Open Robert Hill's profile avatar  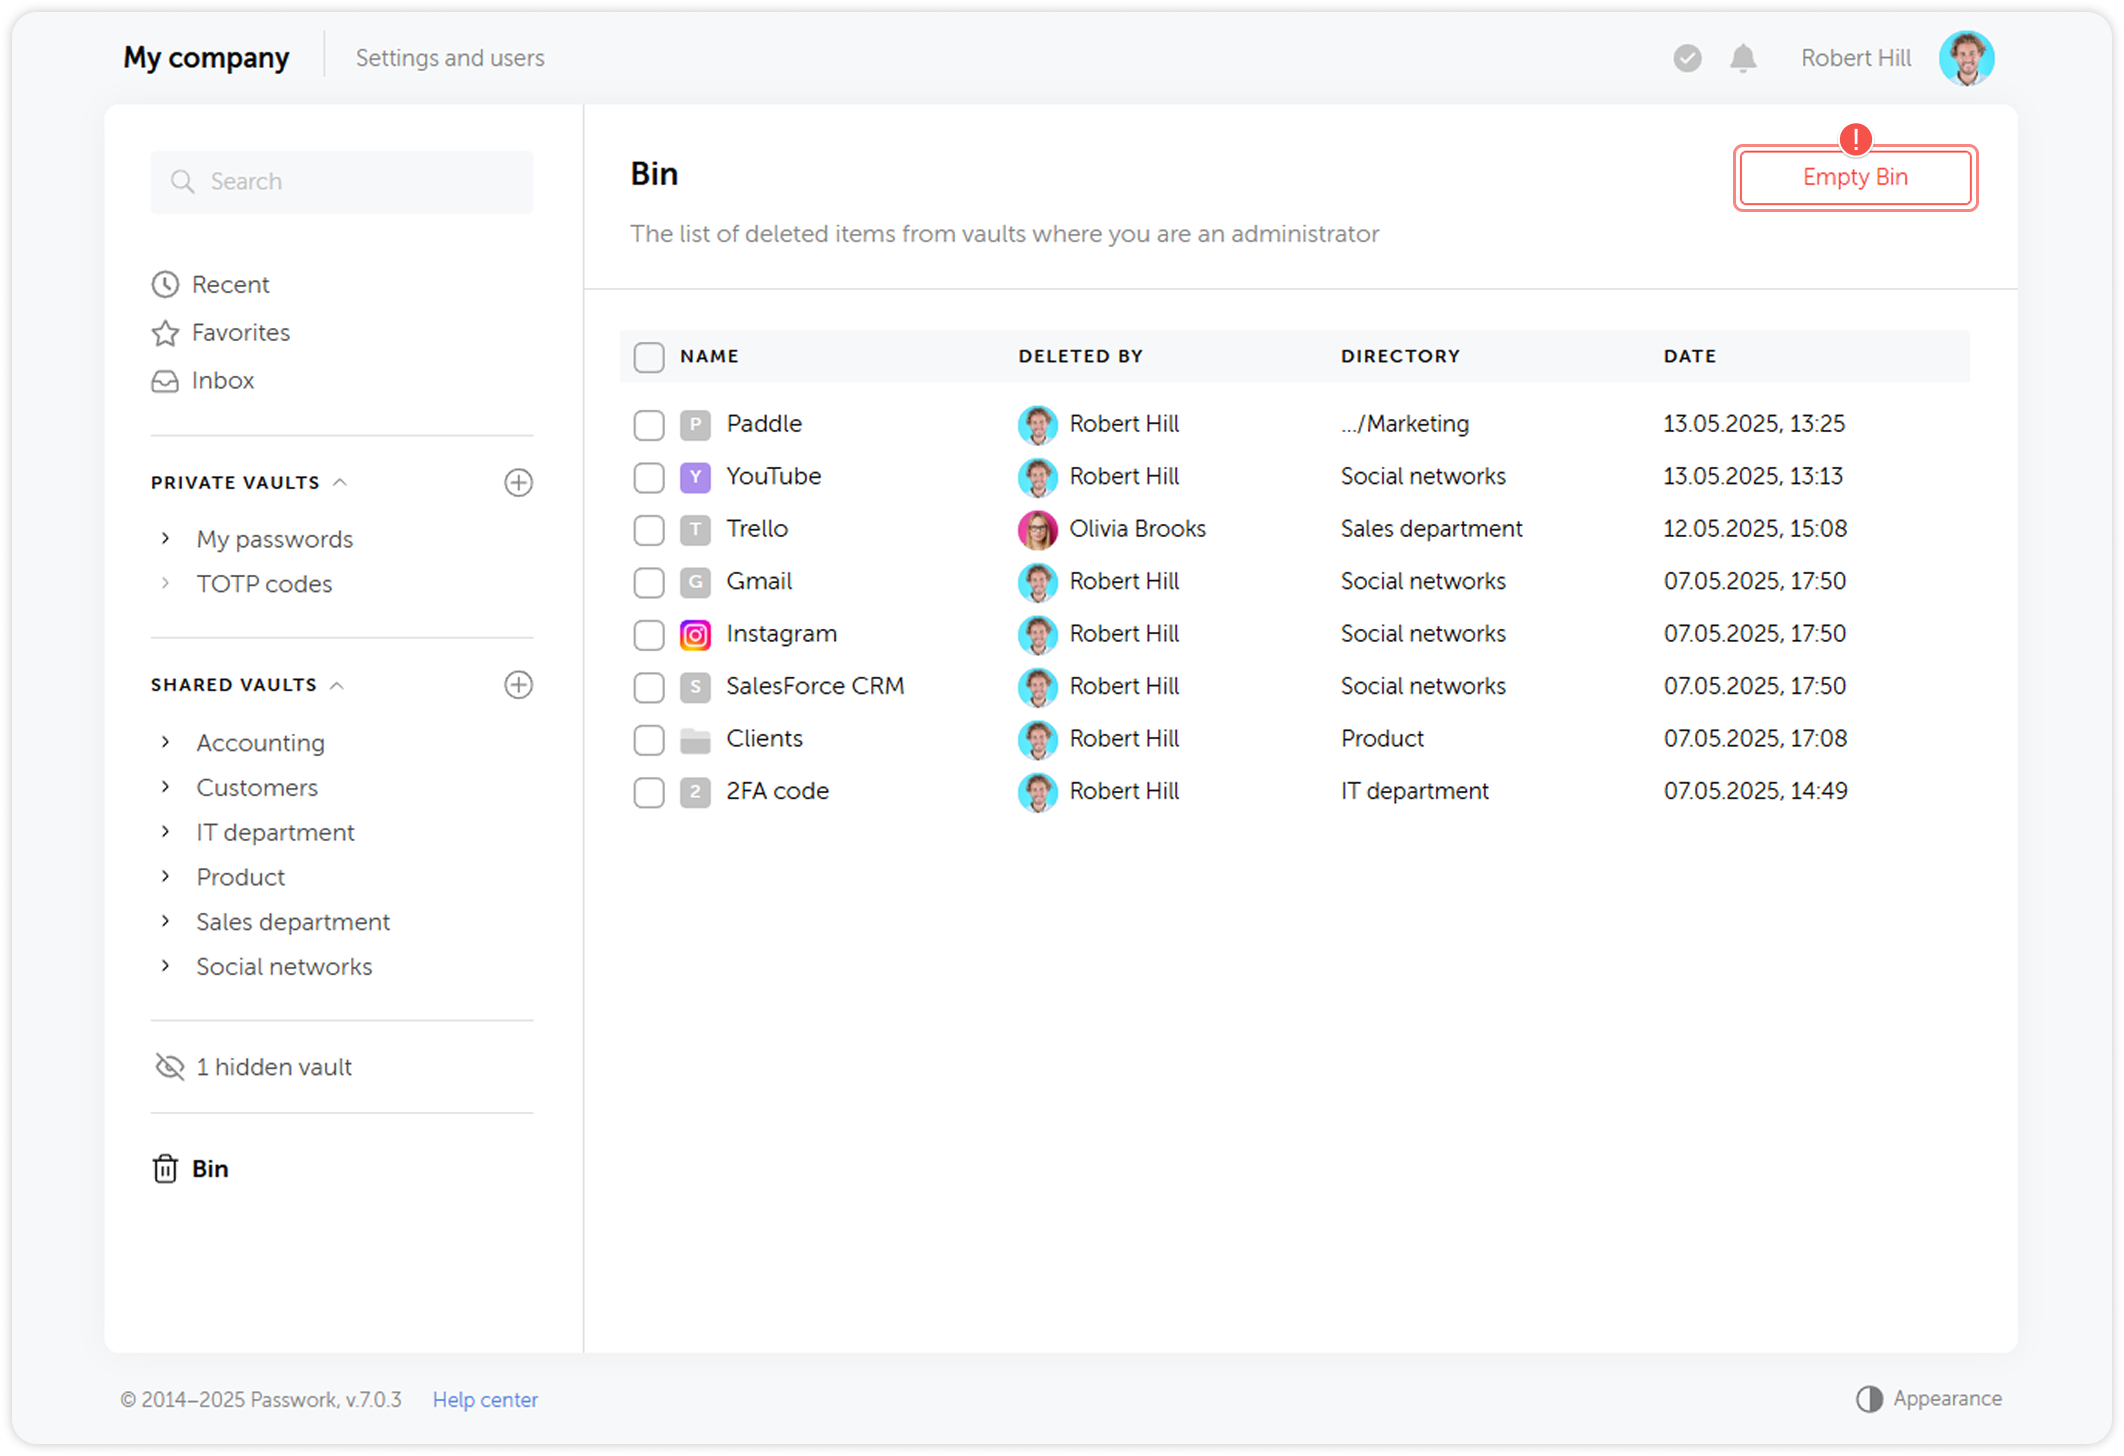click(1966, 58)
